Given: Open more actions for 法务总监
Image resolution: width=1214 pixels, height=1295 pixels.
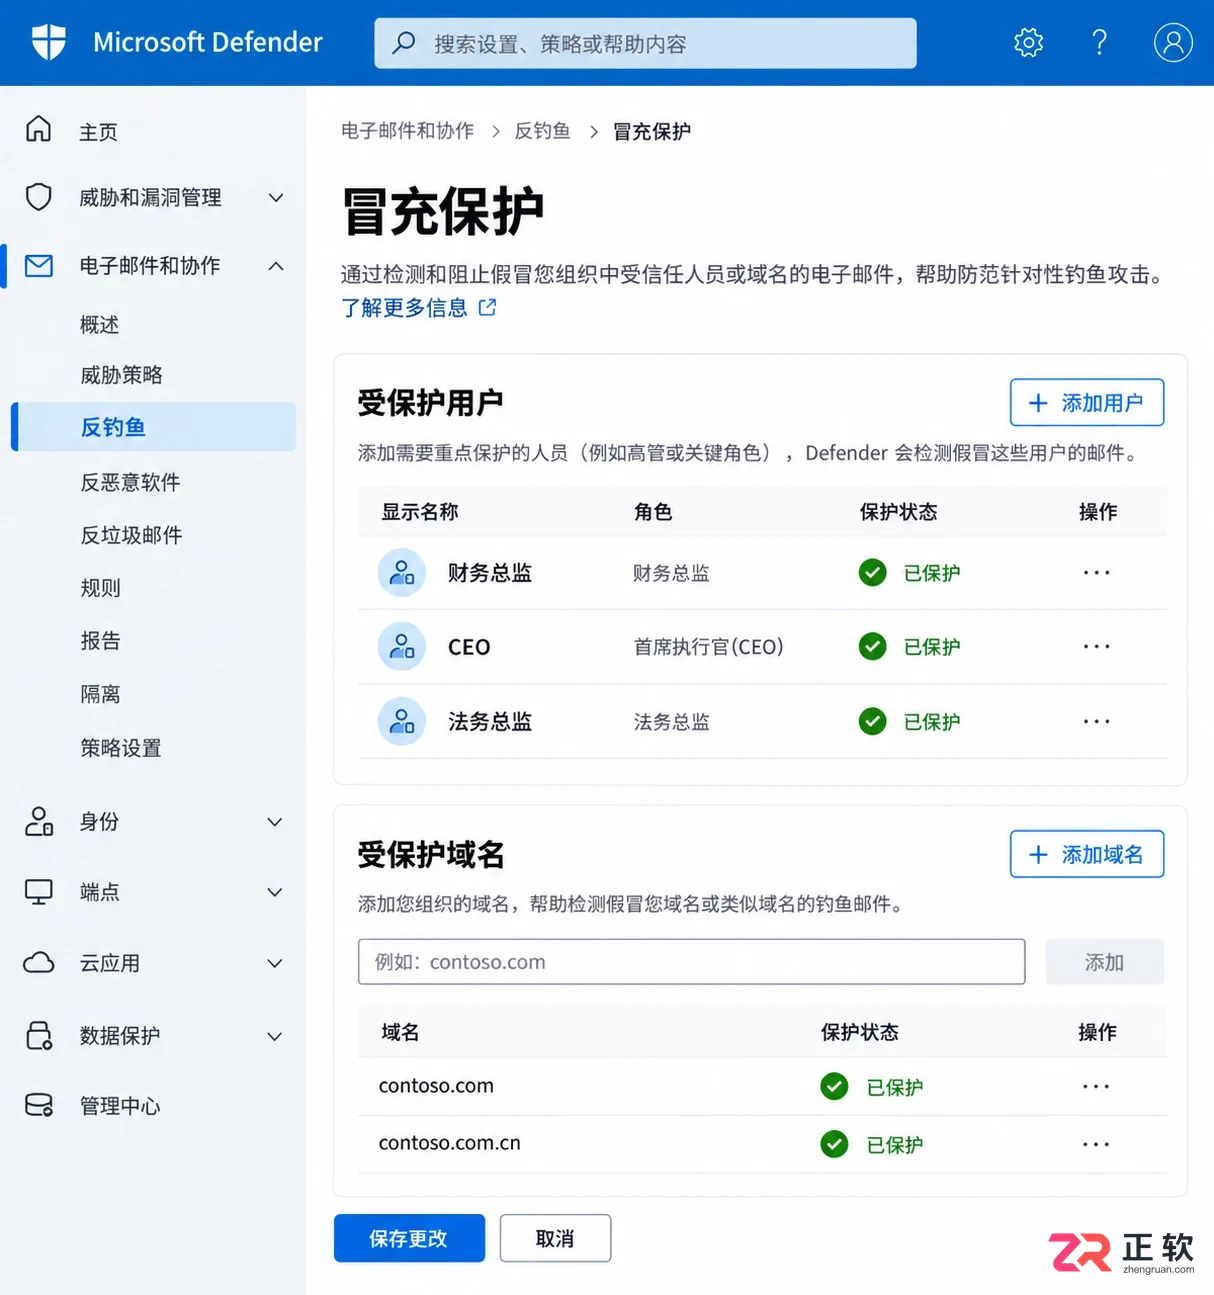Looking at the screenshot, I should click(1097, 721).
